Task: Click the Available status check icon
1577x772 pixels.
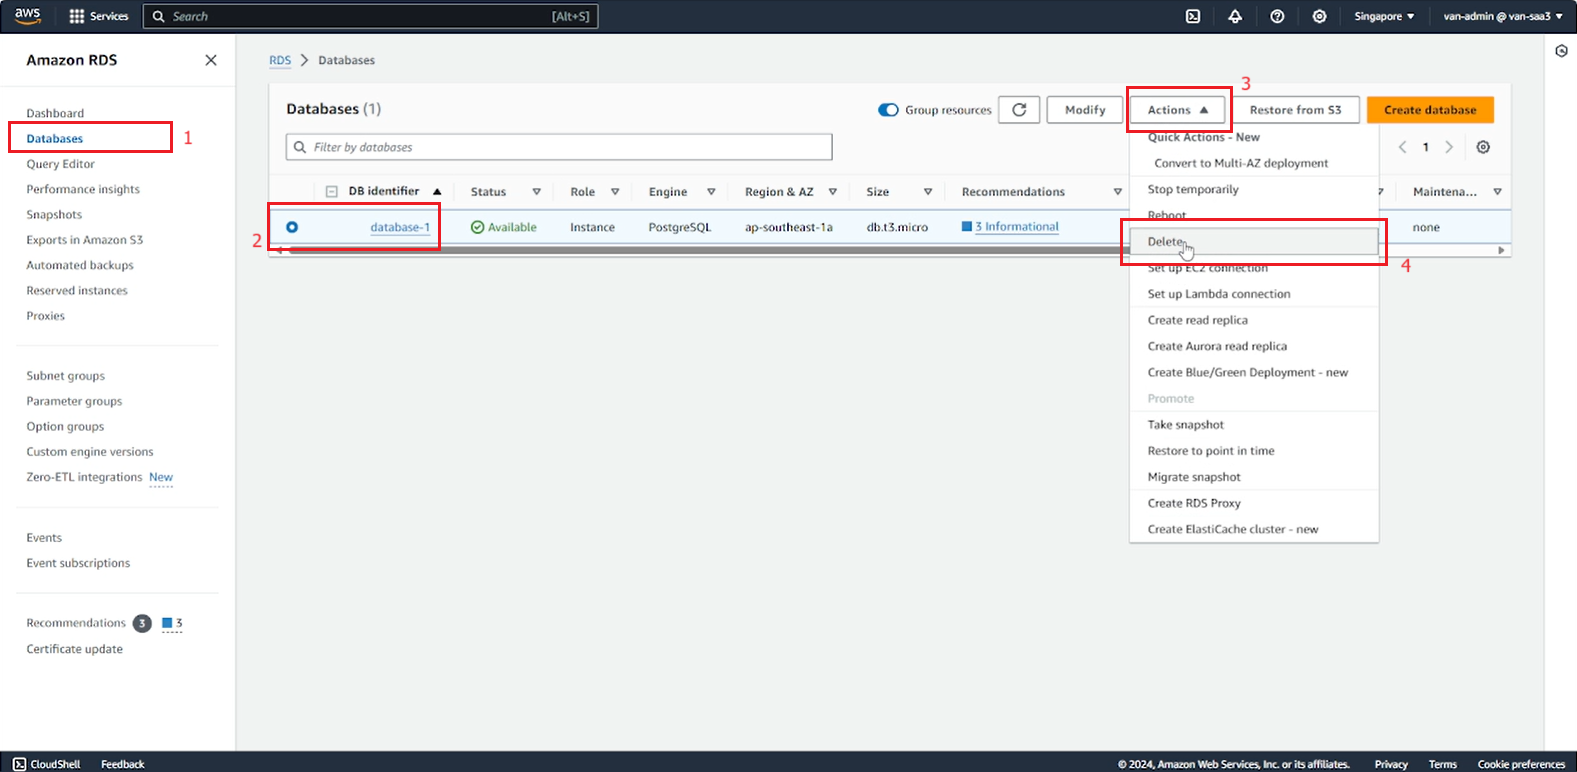Action: point(477,227)
